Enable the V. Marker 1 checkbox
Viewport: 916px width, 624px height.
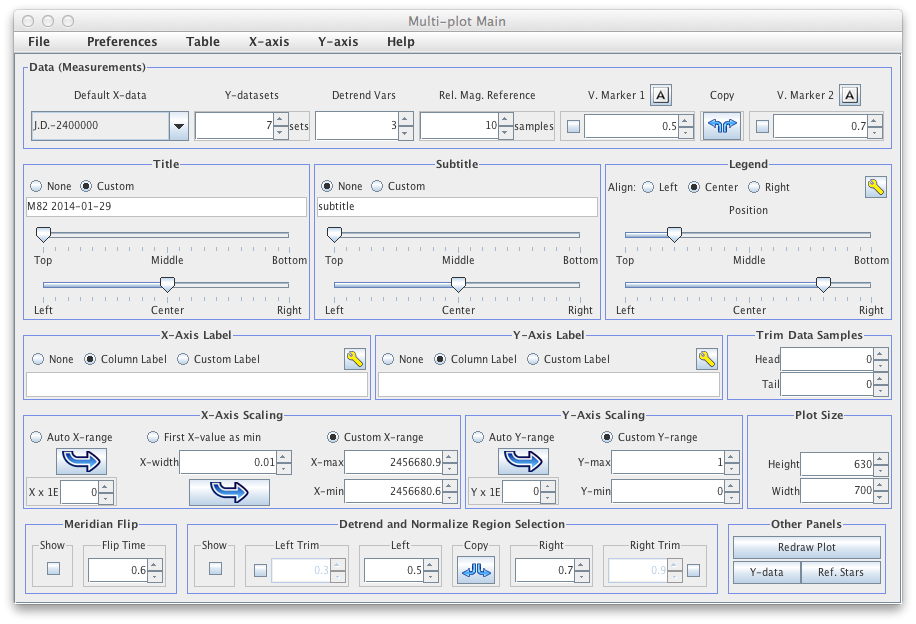pyautogui.click(x=573, y=127)
